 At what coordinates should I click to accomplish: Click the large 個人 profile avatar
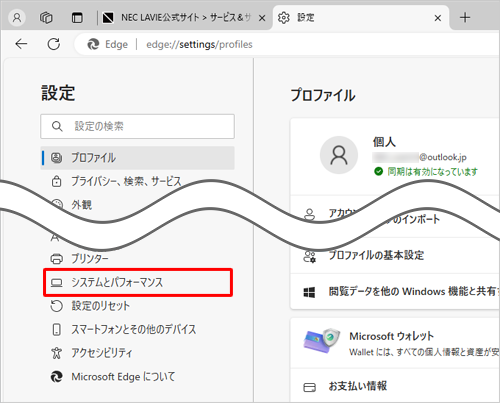pyautogui.click(x=339, y=155)
